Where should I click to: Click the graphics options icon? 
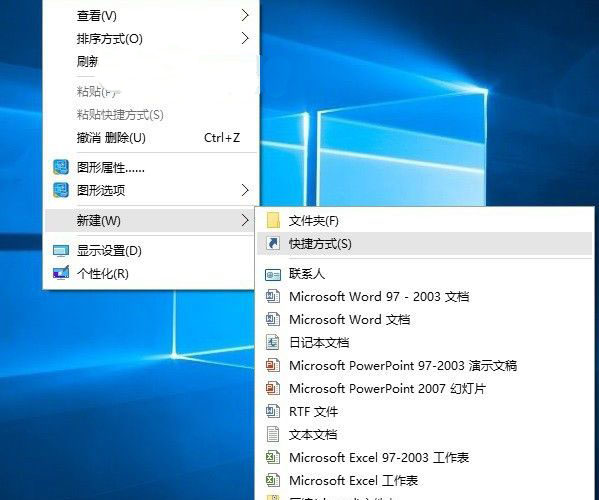[61, 190]
